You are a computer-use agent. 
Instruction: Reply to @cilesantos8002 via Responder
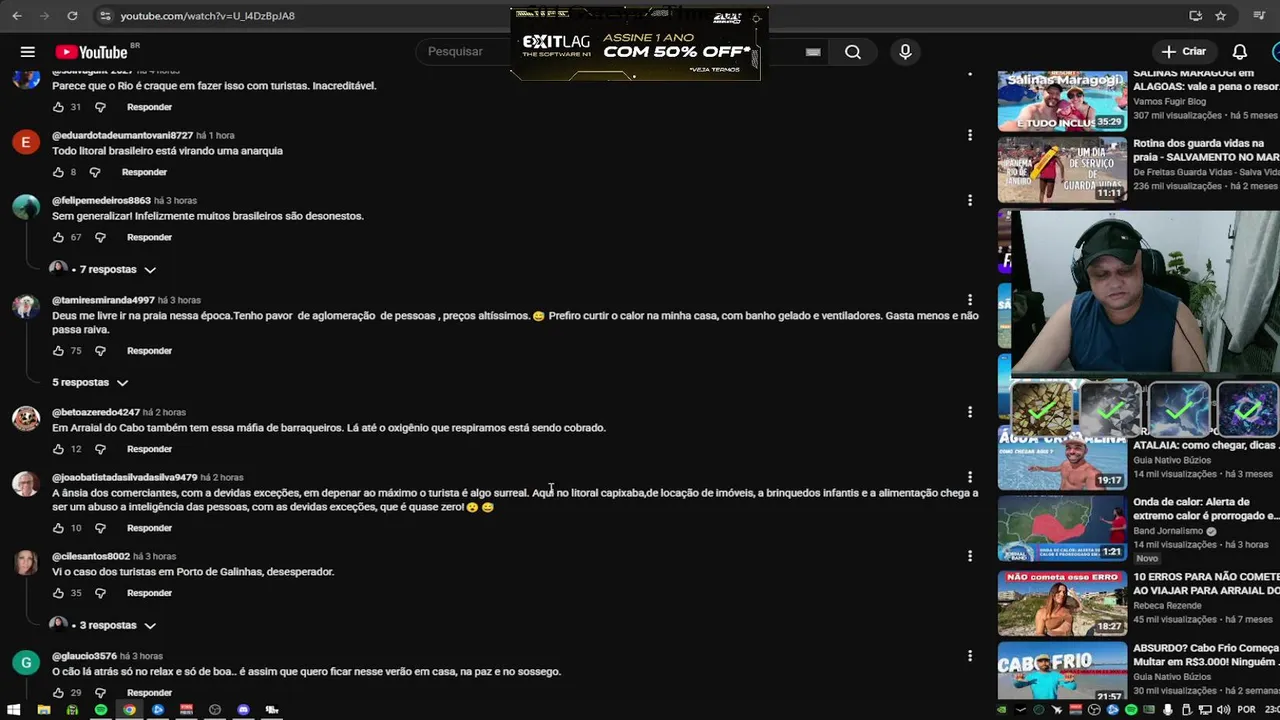(x=149, y=593)
